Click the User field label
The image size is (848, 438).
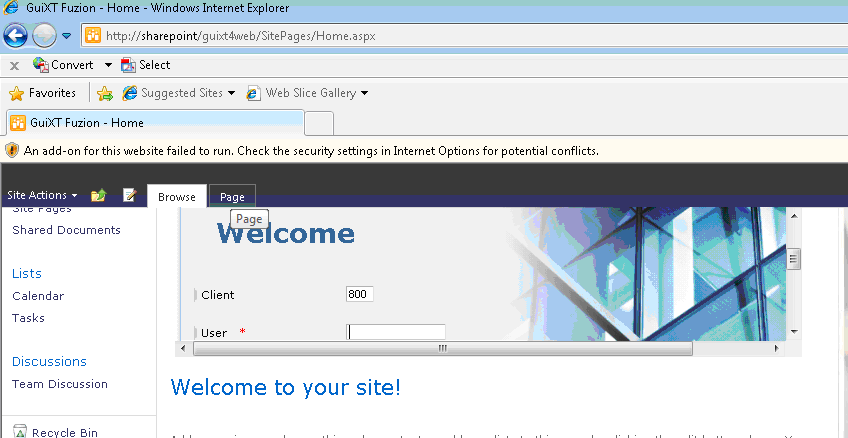tap(214, 333)
